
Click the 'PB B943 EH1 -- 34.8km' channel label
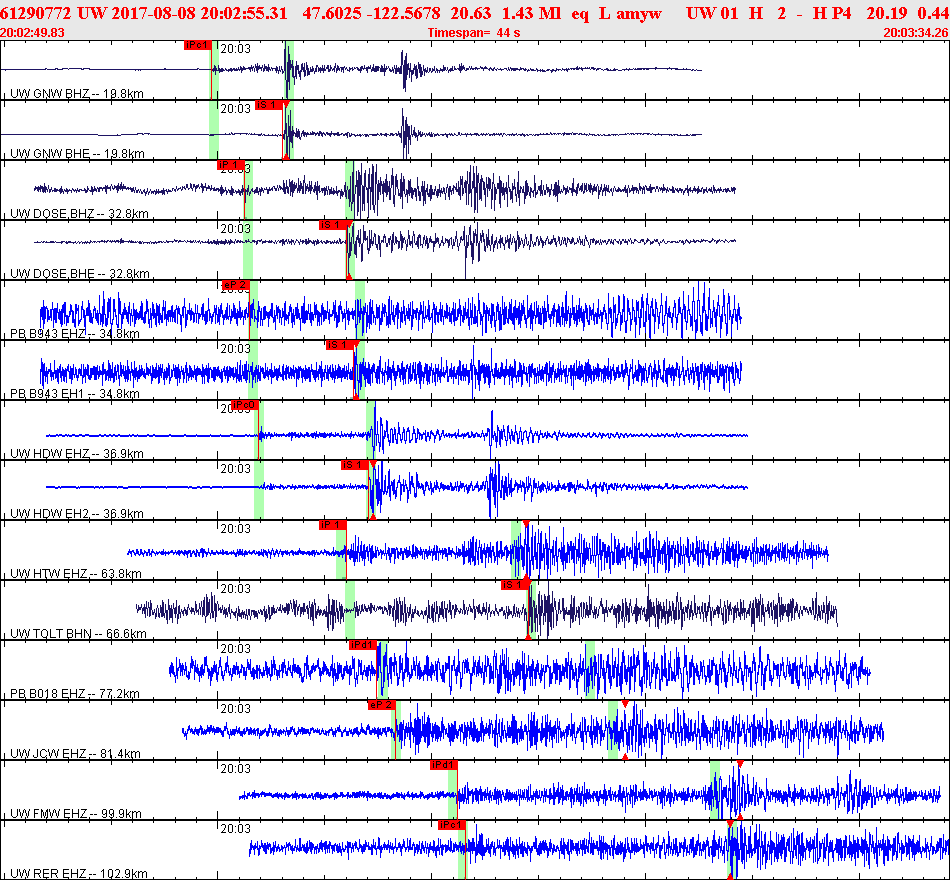pyautogui.click(x=75, y=393)
